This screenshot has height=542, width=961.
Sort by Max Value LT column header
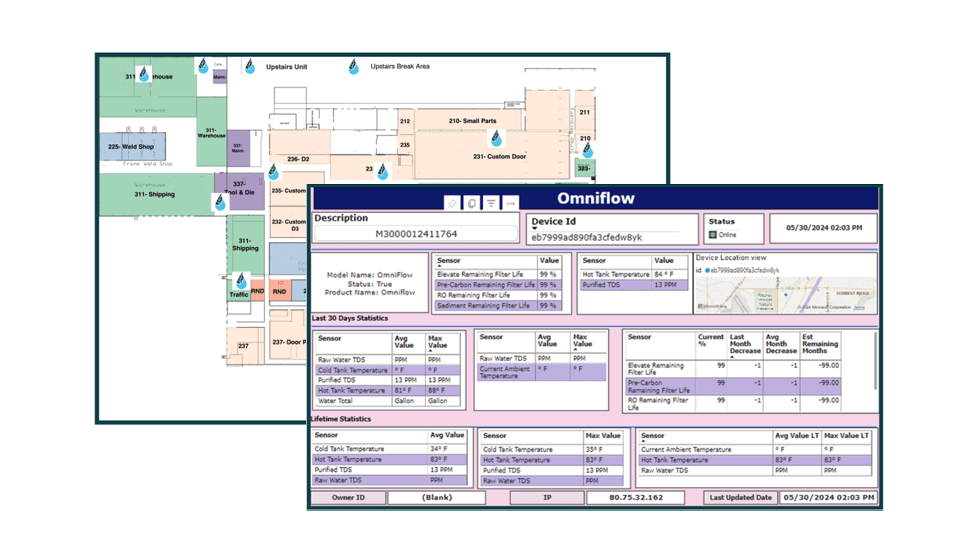click(846, 435)
